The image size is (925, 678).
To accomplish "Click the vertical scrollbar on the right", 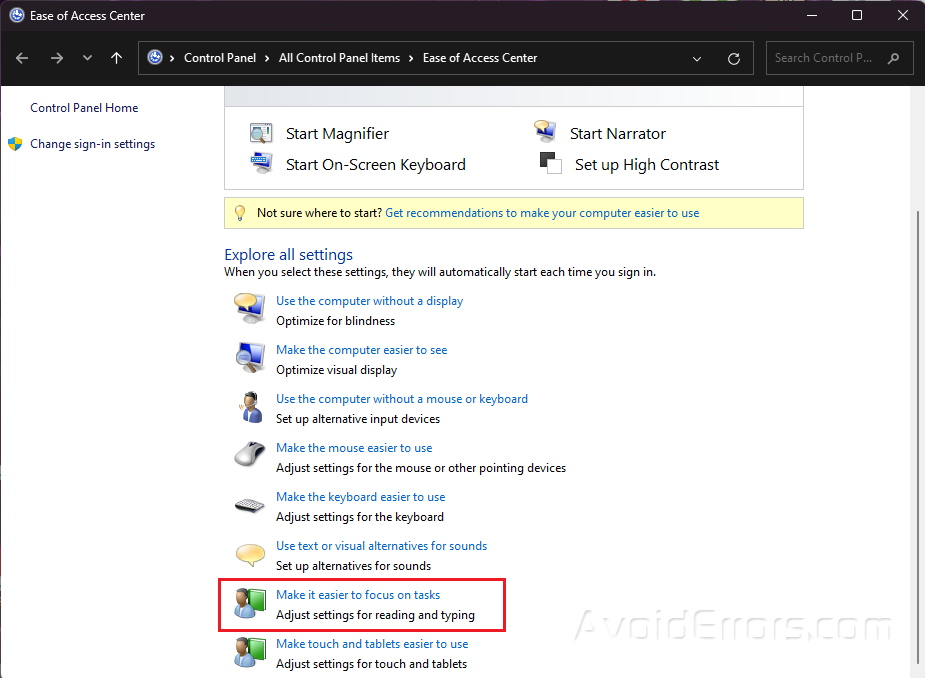I will point(917,440).
